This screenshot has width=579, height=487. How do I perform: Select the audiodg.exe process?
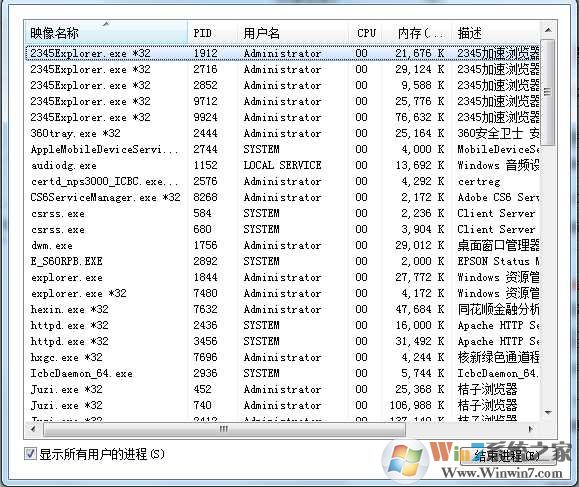pos(282,165)
